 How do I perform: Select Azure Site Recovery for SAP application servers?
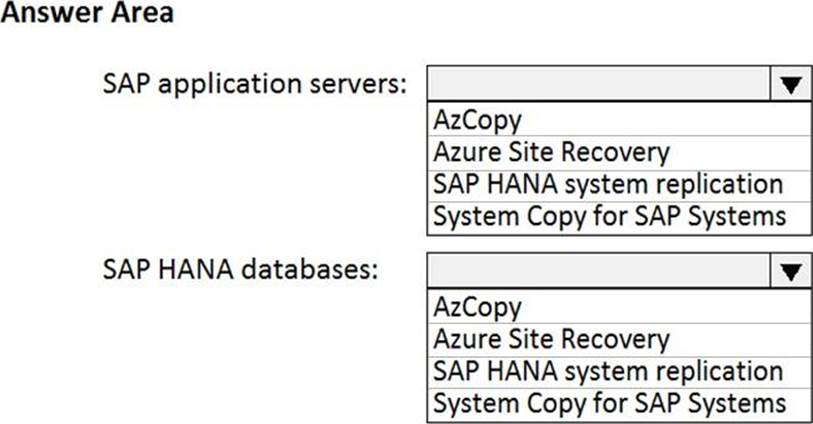pyautogui.click(x=550, y=152)
